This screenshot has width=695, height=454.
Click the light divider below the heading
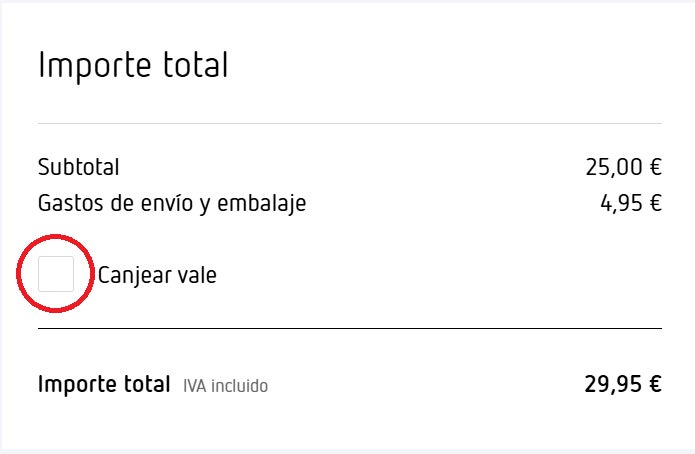click(x=349, y=124)
